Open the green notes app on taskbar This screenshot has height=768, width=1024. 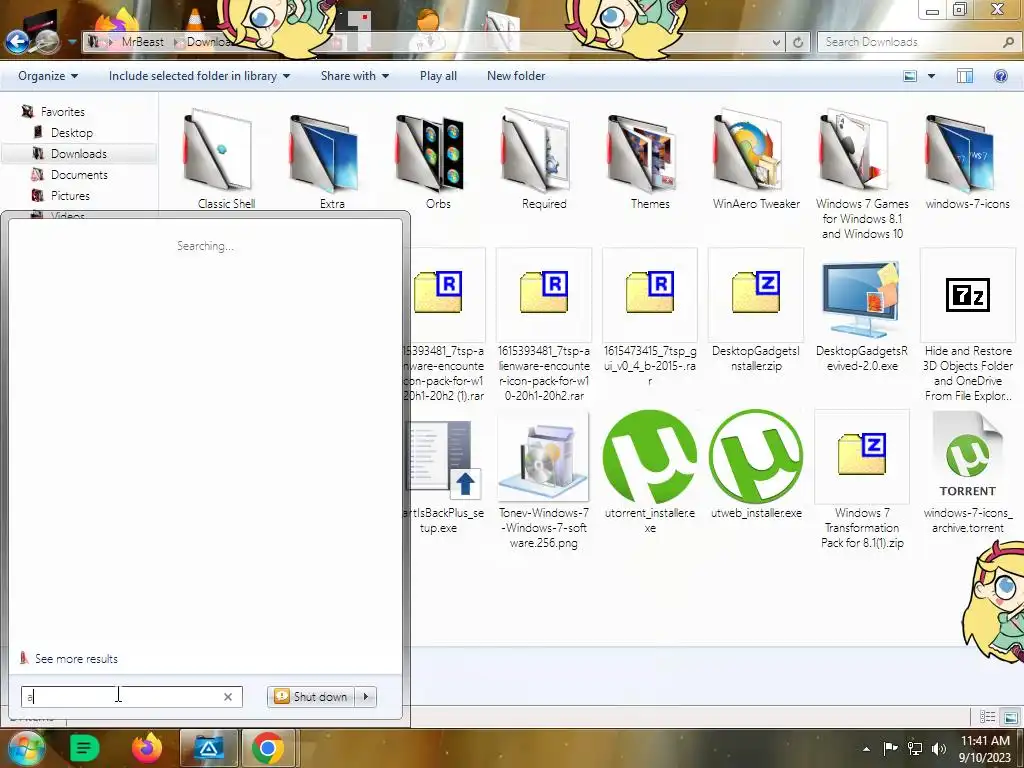pyautogui.click(x=84, y=748)
